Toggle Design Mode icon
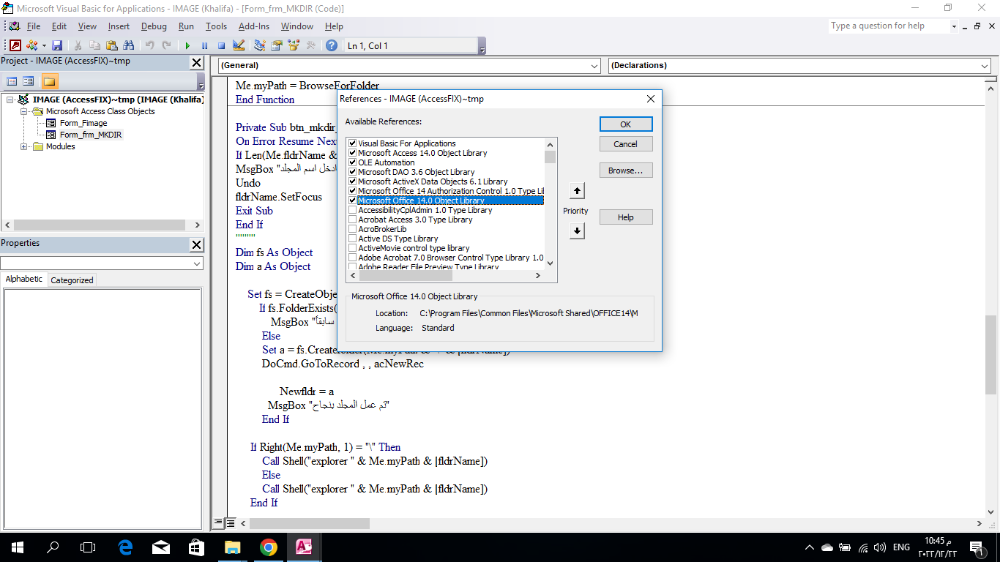 click(x=239, y=45)
